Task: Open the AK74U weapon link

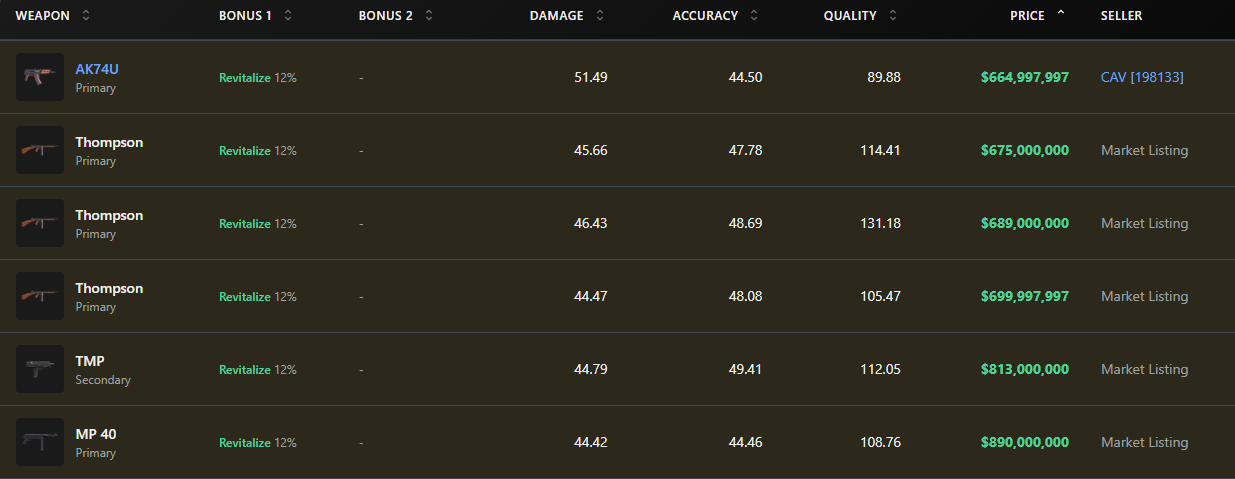Action: 97,69
